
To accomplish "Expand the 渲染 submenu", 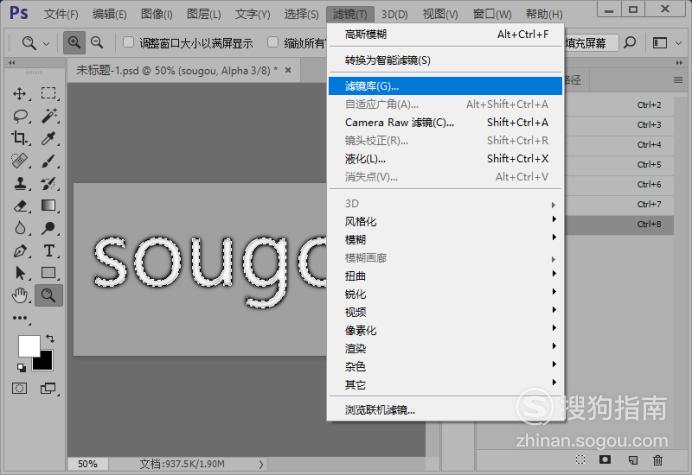I will tap(446, 348).
